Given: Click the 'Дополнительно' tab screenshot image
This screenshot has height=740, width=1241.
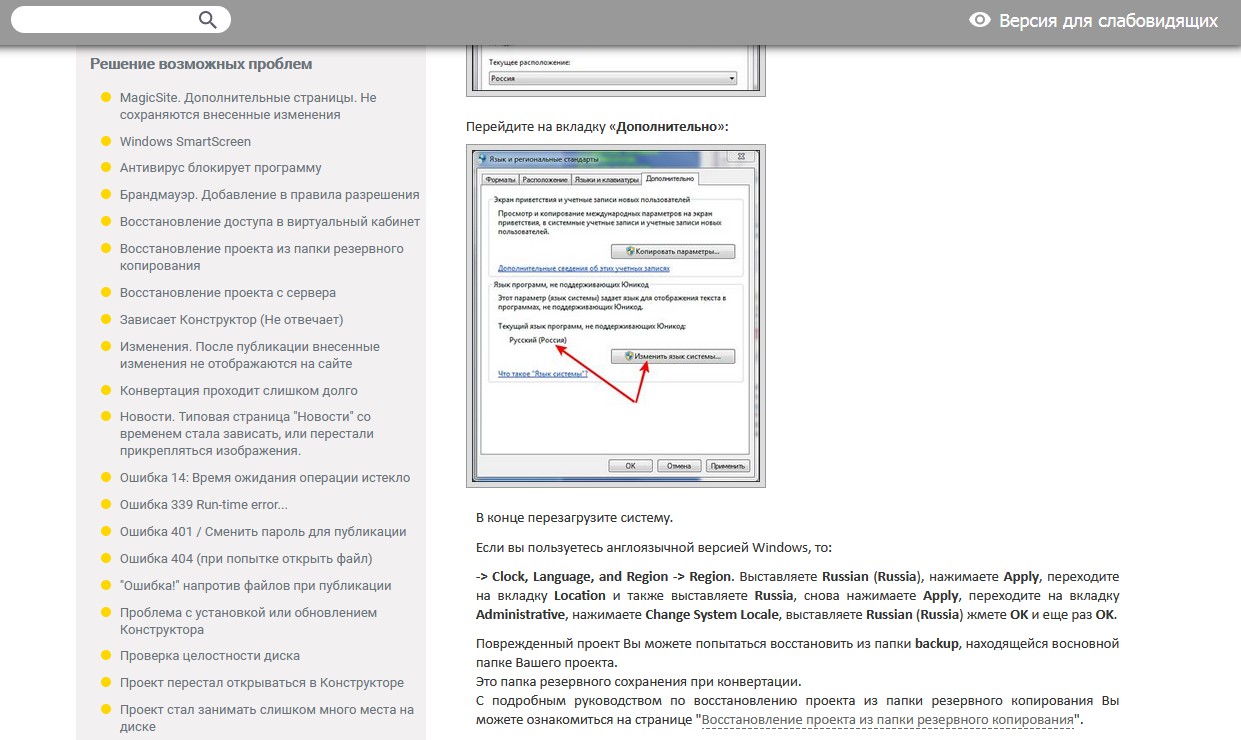Looking at the screenshot, I should point(616,315).
